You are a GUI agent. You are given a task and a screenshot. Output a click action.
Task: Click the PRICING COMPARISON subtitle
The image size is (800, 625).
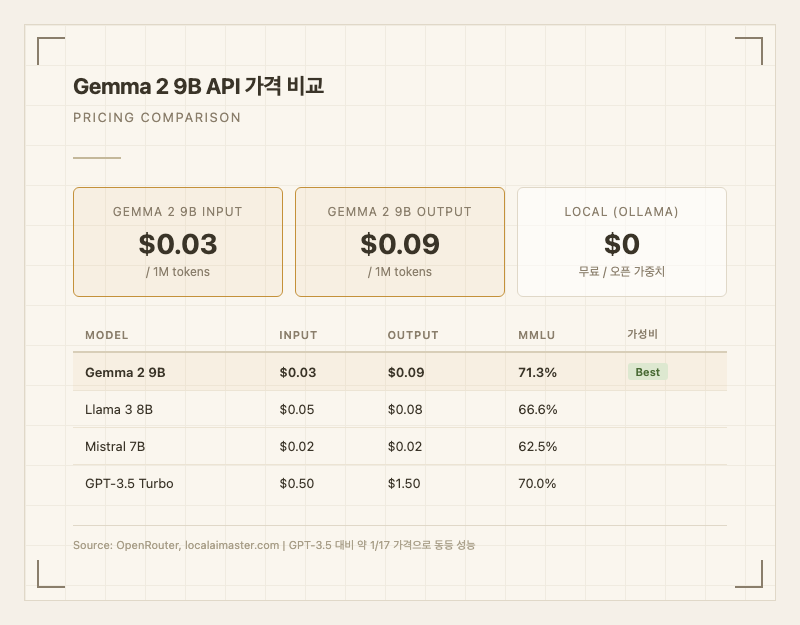click(x=157, y=118)
